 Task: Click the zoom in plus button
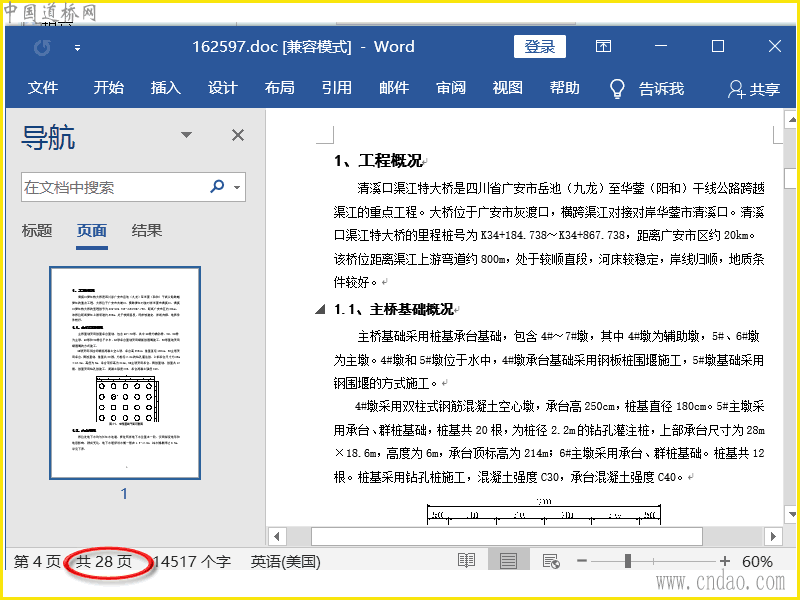724,561
